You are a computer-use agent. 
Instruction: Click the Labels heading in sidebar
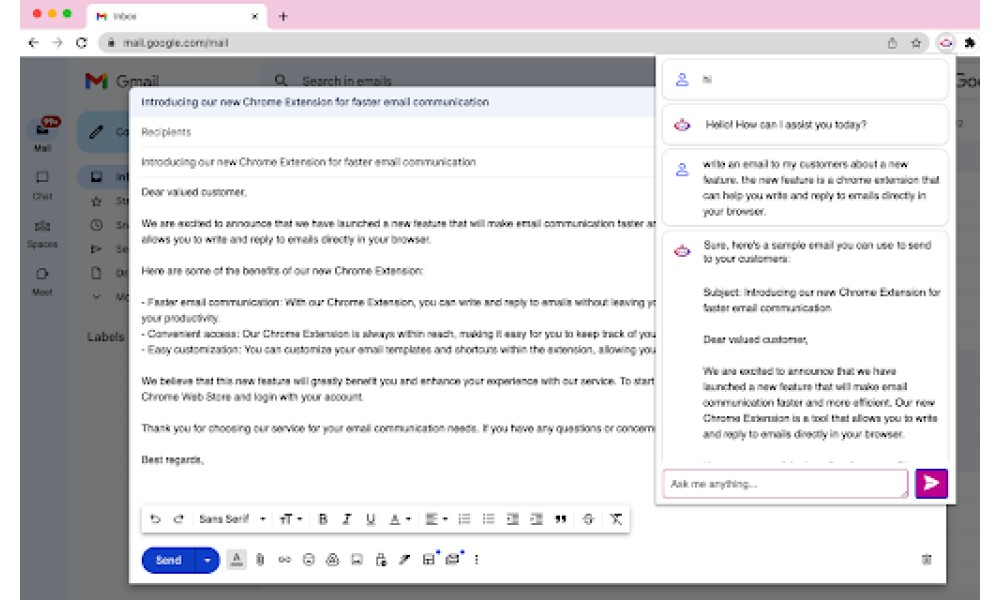click(x=105, y=337)
